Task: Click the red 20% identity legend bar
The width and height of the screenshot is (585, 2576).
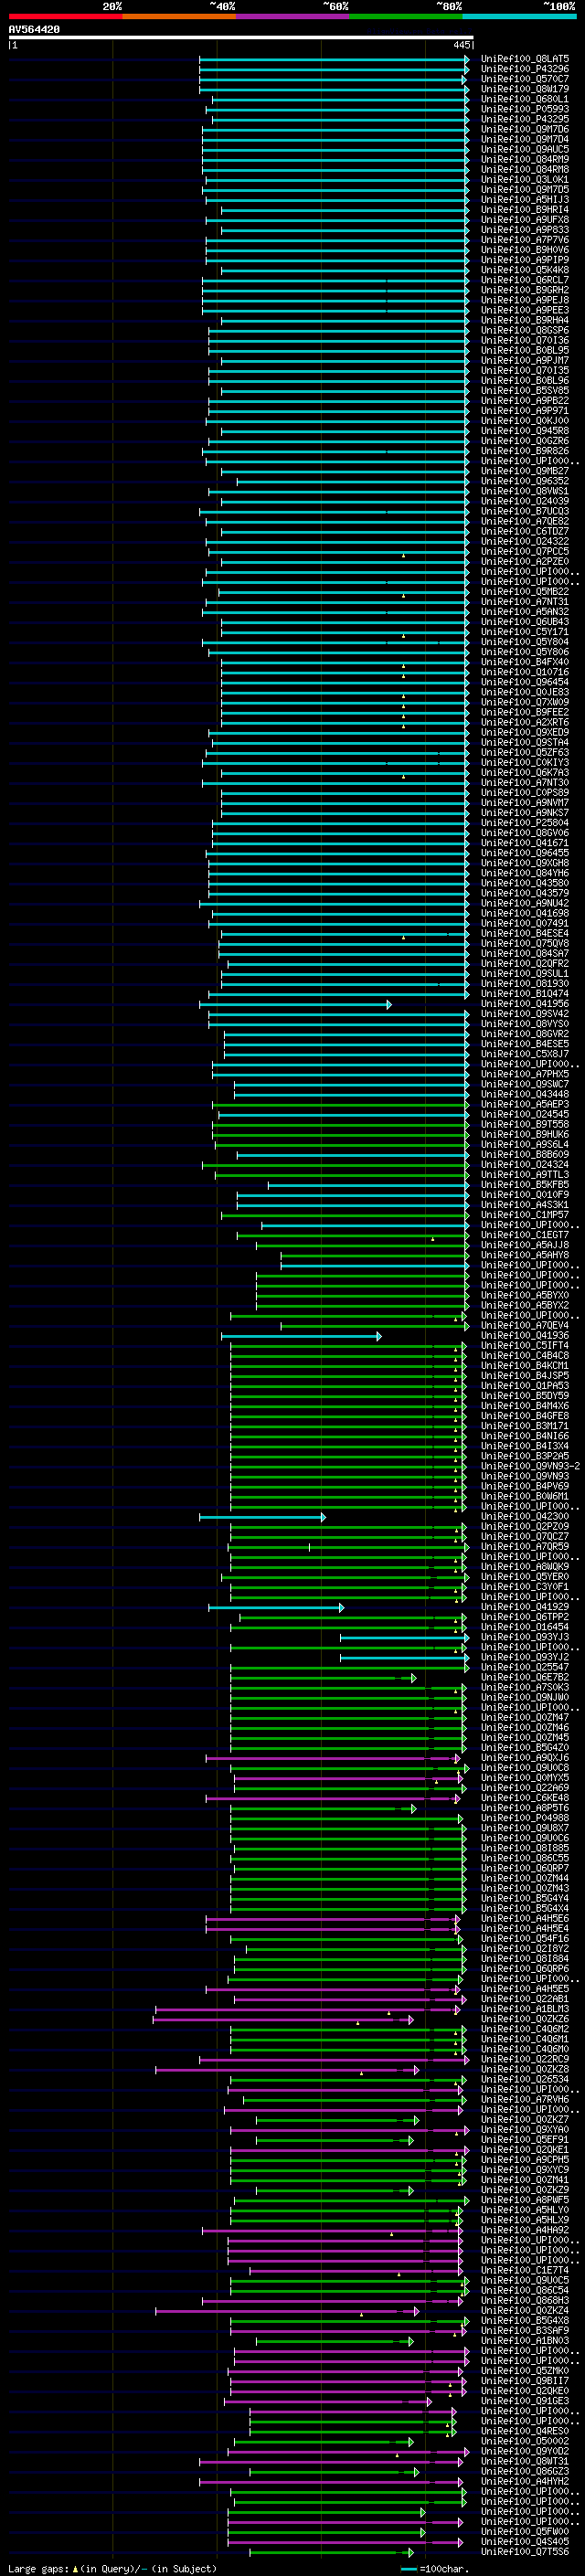Action: [x=65, y=16]
